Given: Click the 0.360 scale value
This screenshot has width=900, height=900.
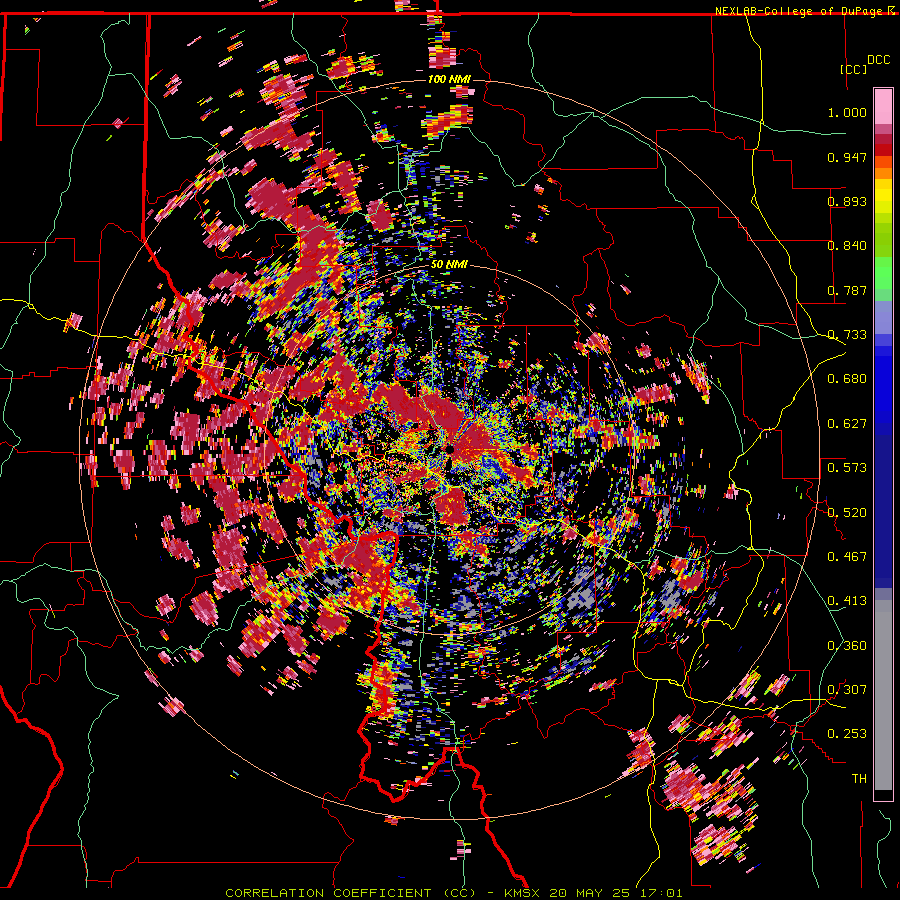Looking at the screenshot, I should tap(847, 646).
